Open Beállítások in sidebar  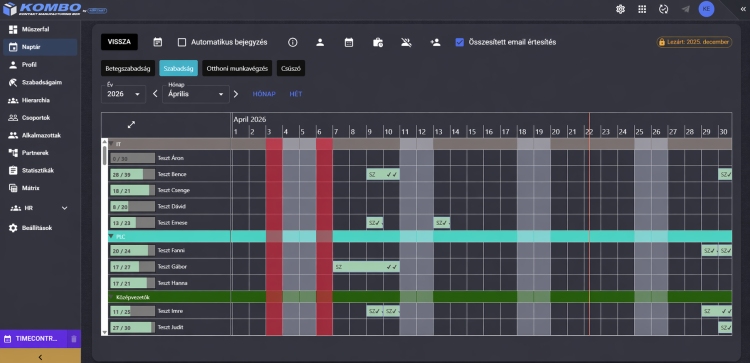(x=40, y=228)
